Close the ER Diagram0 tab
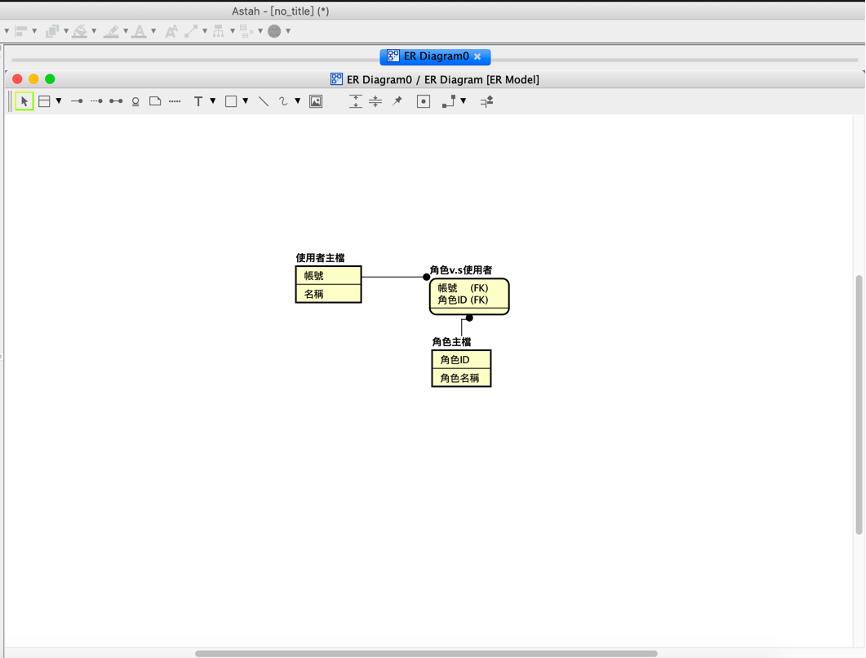 477,56
